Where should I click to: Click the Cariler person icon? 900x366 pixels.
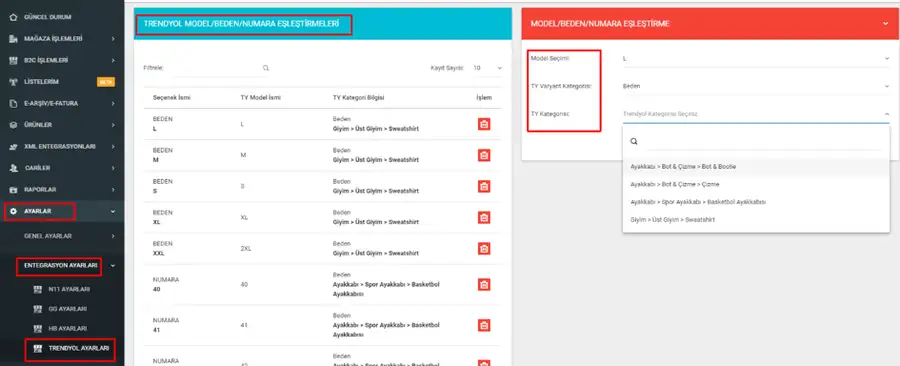13,168
